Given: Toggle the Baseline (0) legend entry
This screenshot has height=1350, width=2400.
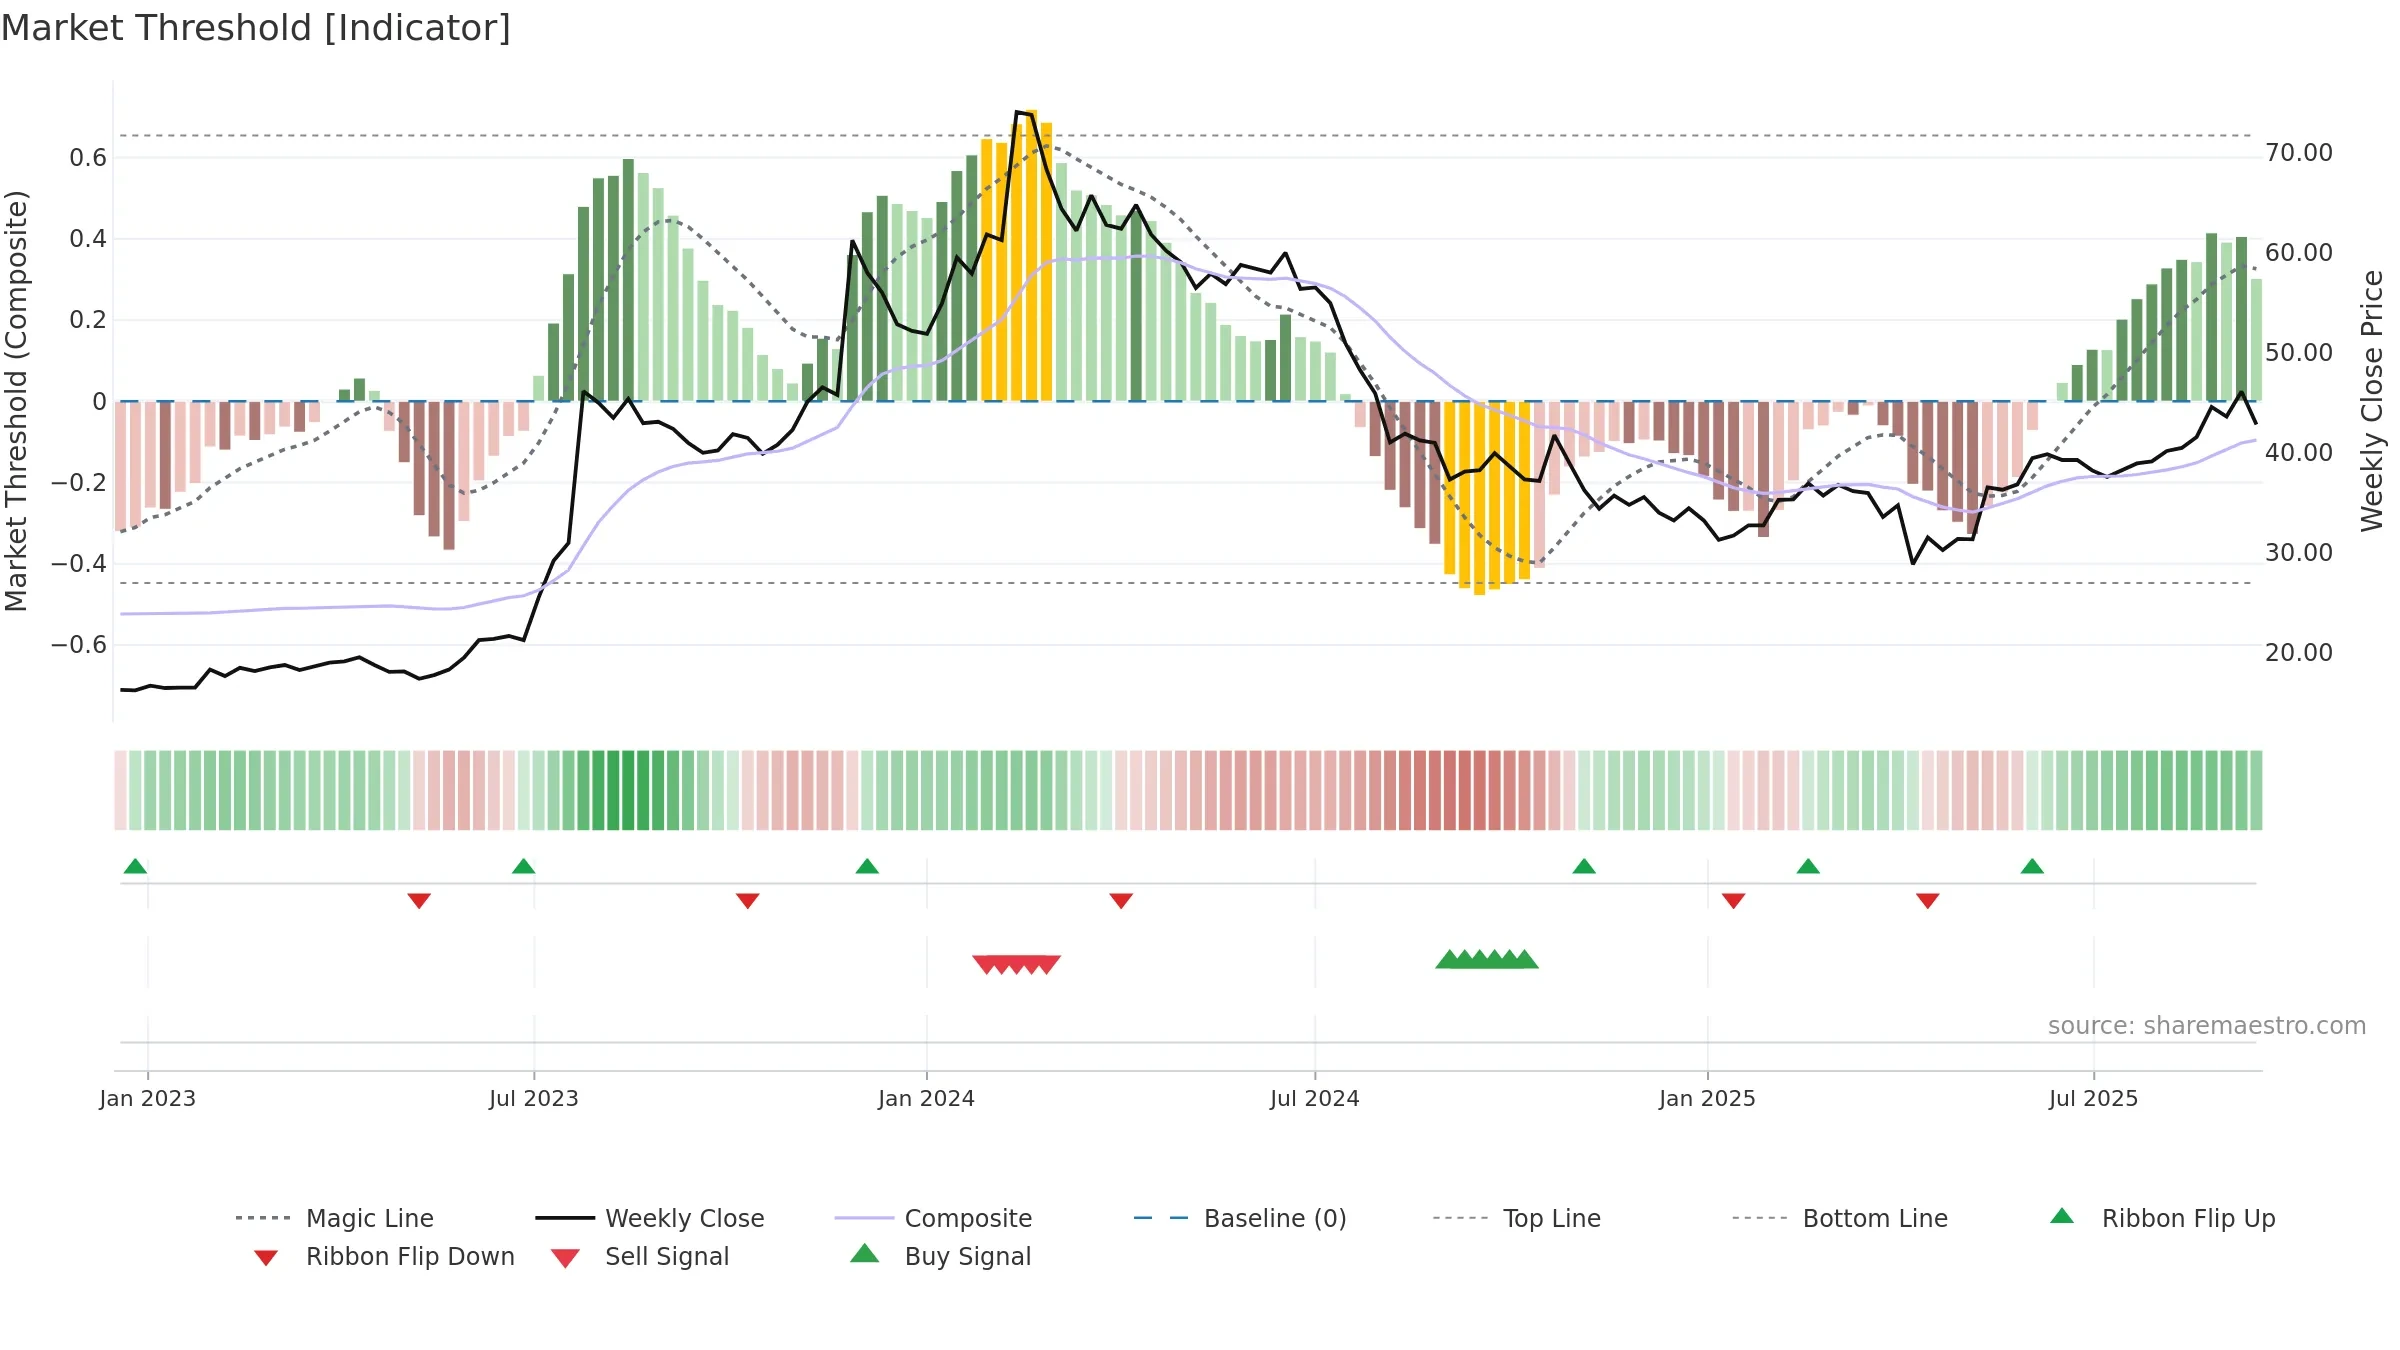Looking at the screenshot, I should point(1240,1218).
